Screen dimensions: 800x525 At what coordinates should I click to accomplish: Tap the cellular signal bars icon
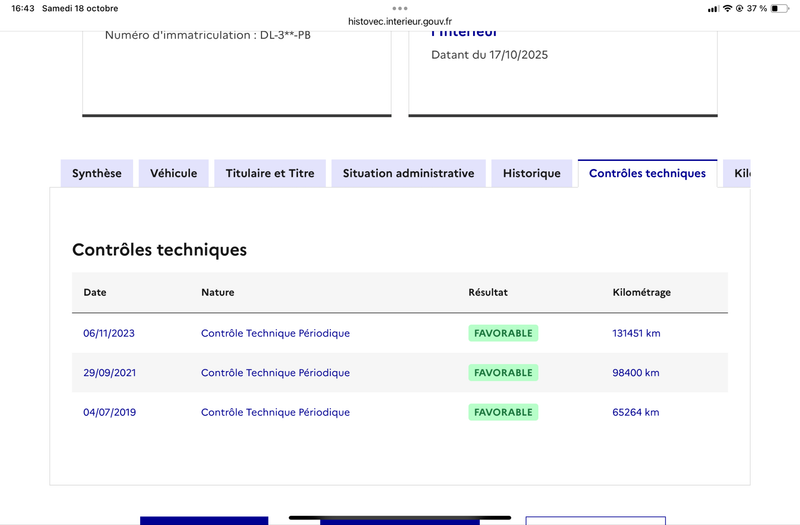(712, 8)
